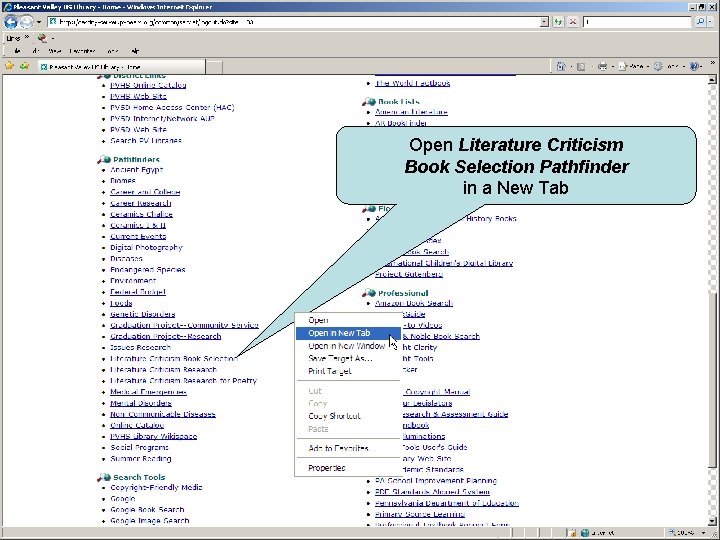Choose Open in New Window
Screen dimensions: 720x540
pyautogui.click(x=348, y=346)
